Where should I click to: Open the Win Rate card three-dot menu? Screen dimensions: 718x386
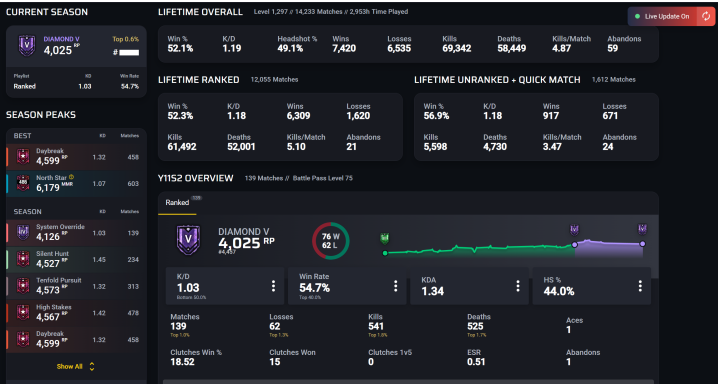pyautogui.click(x=396, y=286)
